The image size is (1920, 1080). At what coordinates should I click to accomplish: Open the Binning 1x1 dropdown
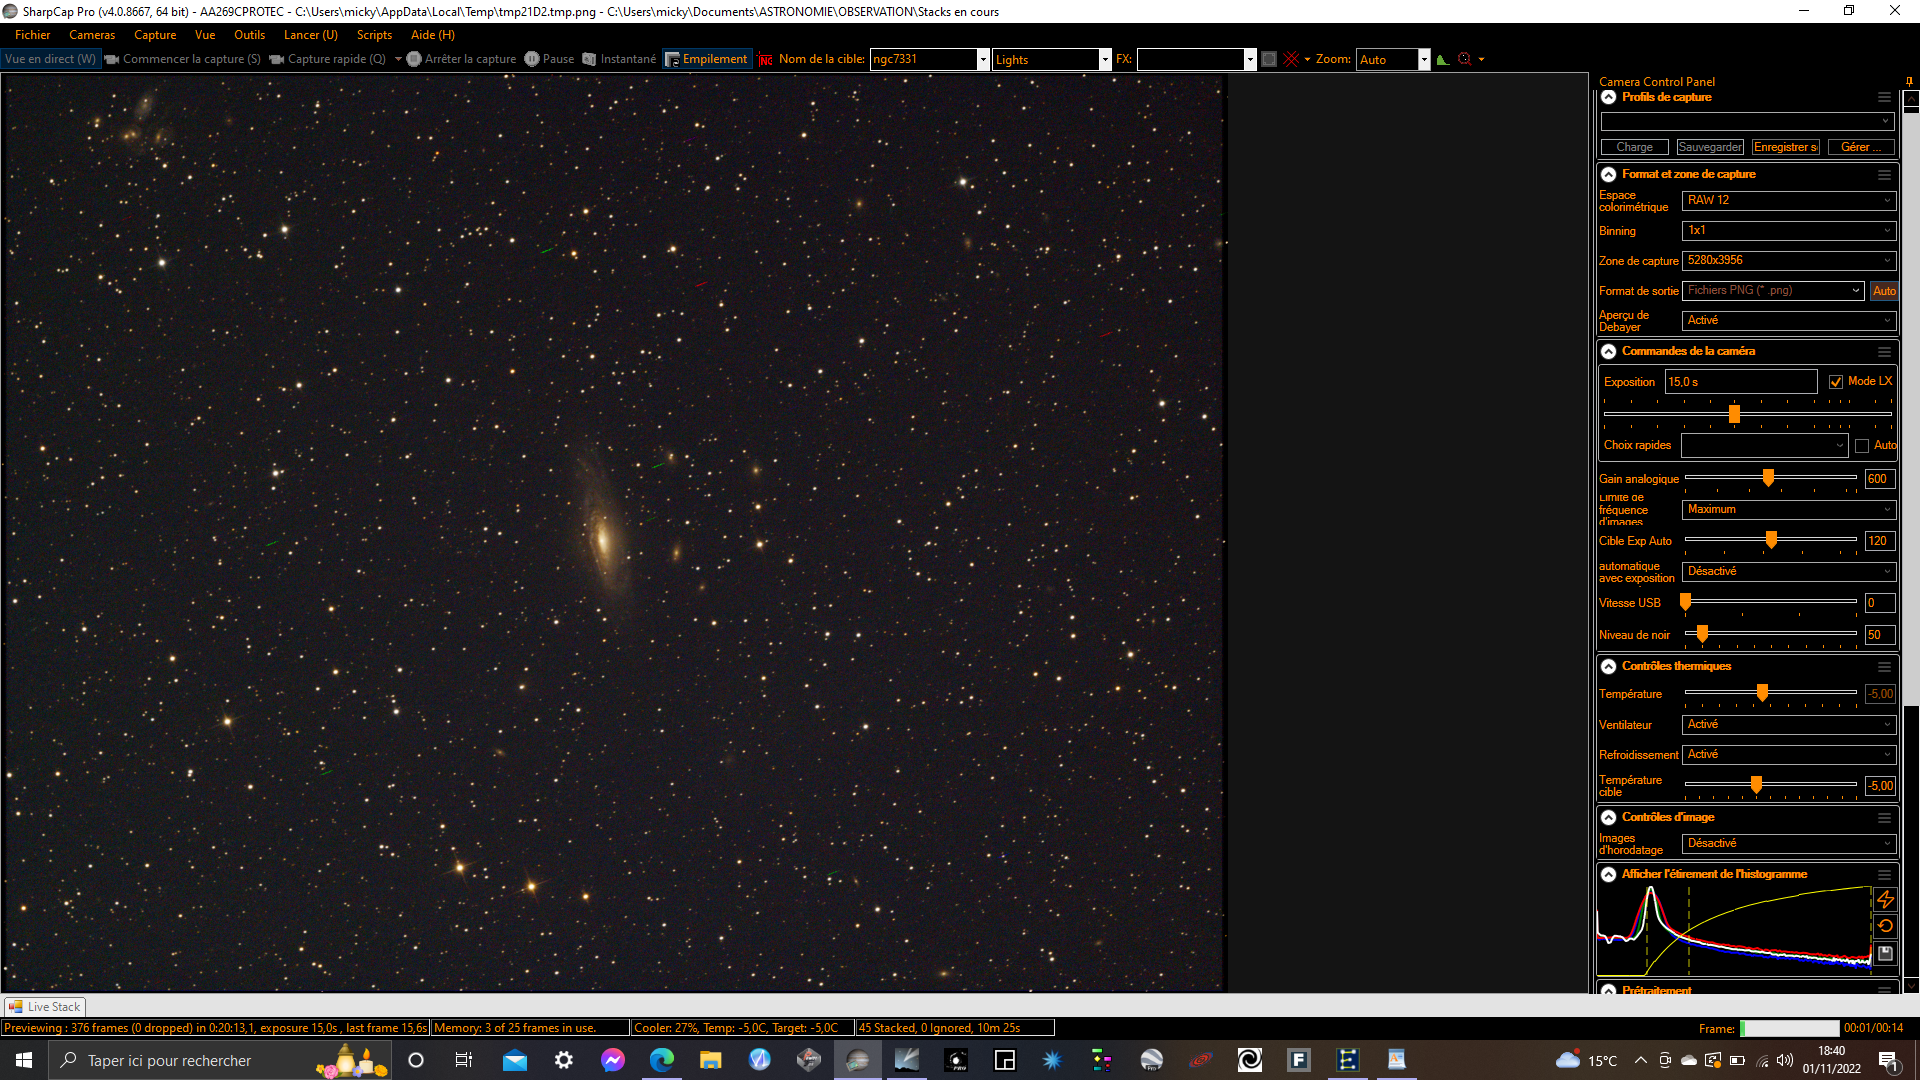[1789, 230]
